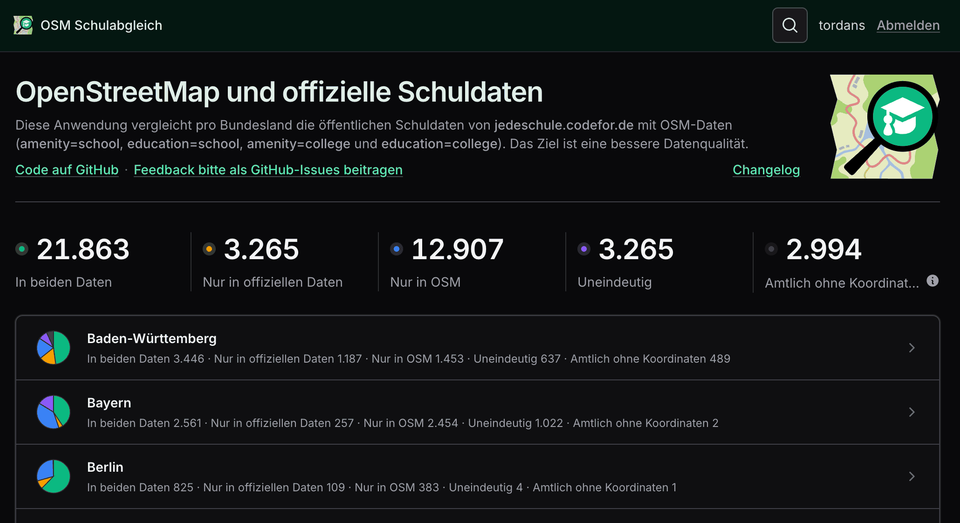Screen dimensions: 960x523
Task: Click the Baden-Württemberg pie chart icon
Action: 53,348
